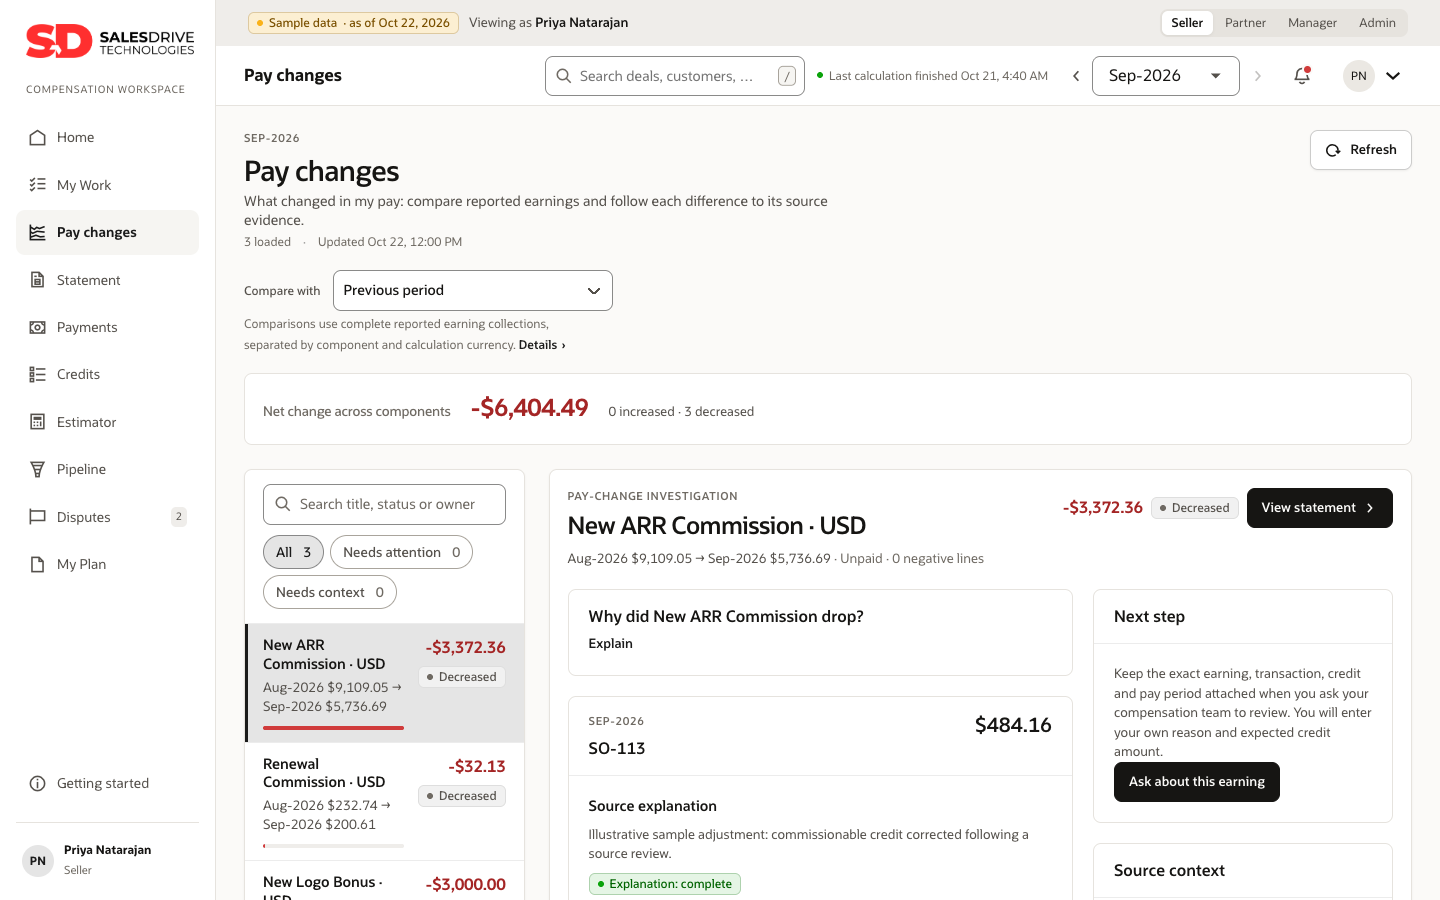Click the SalesDrive Technologies logo

point(110,42)
